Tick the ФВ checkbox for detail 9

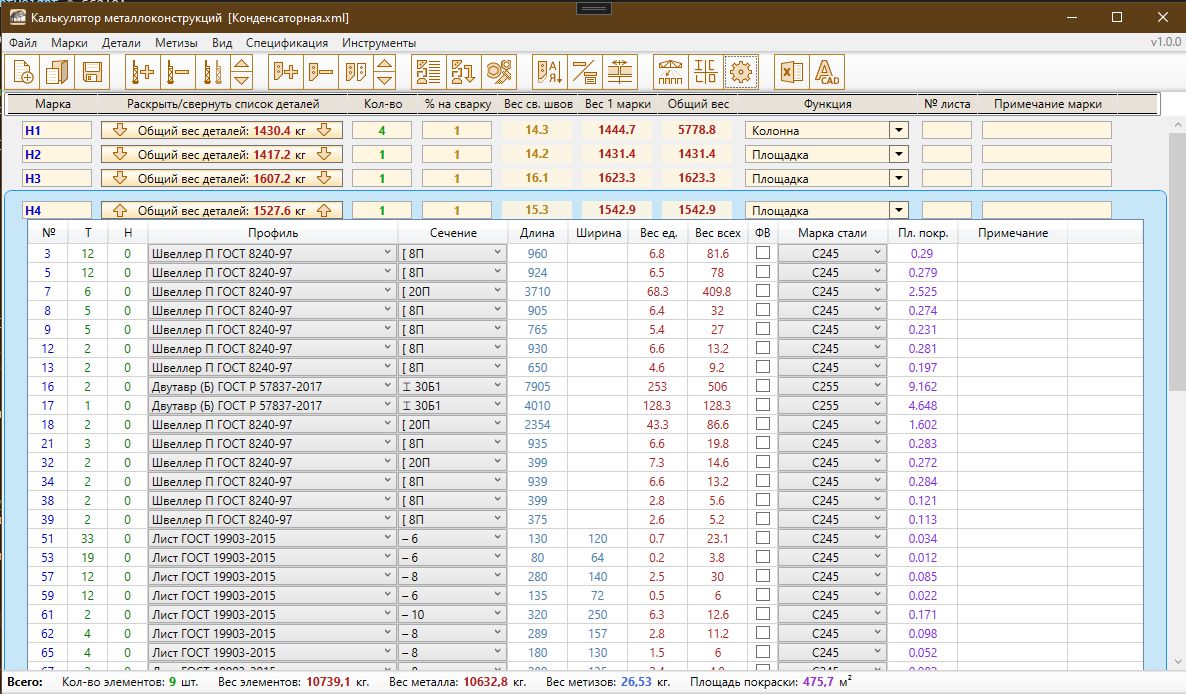(762, 329)
